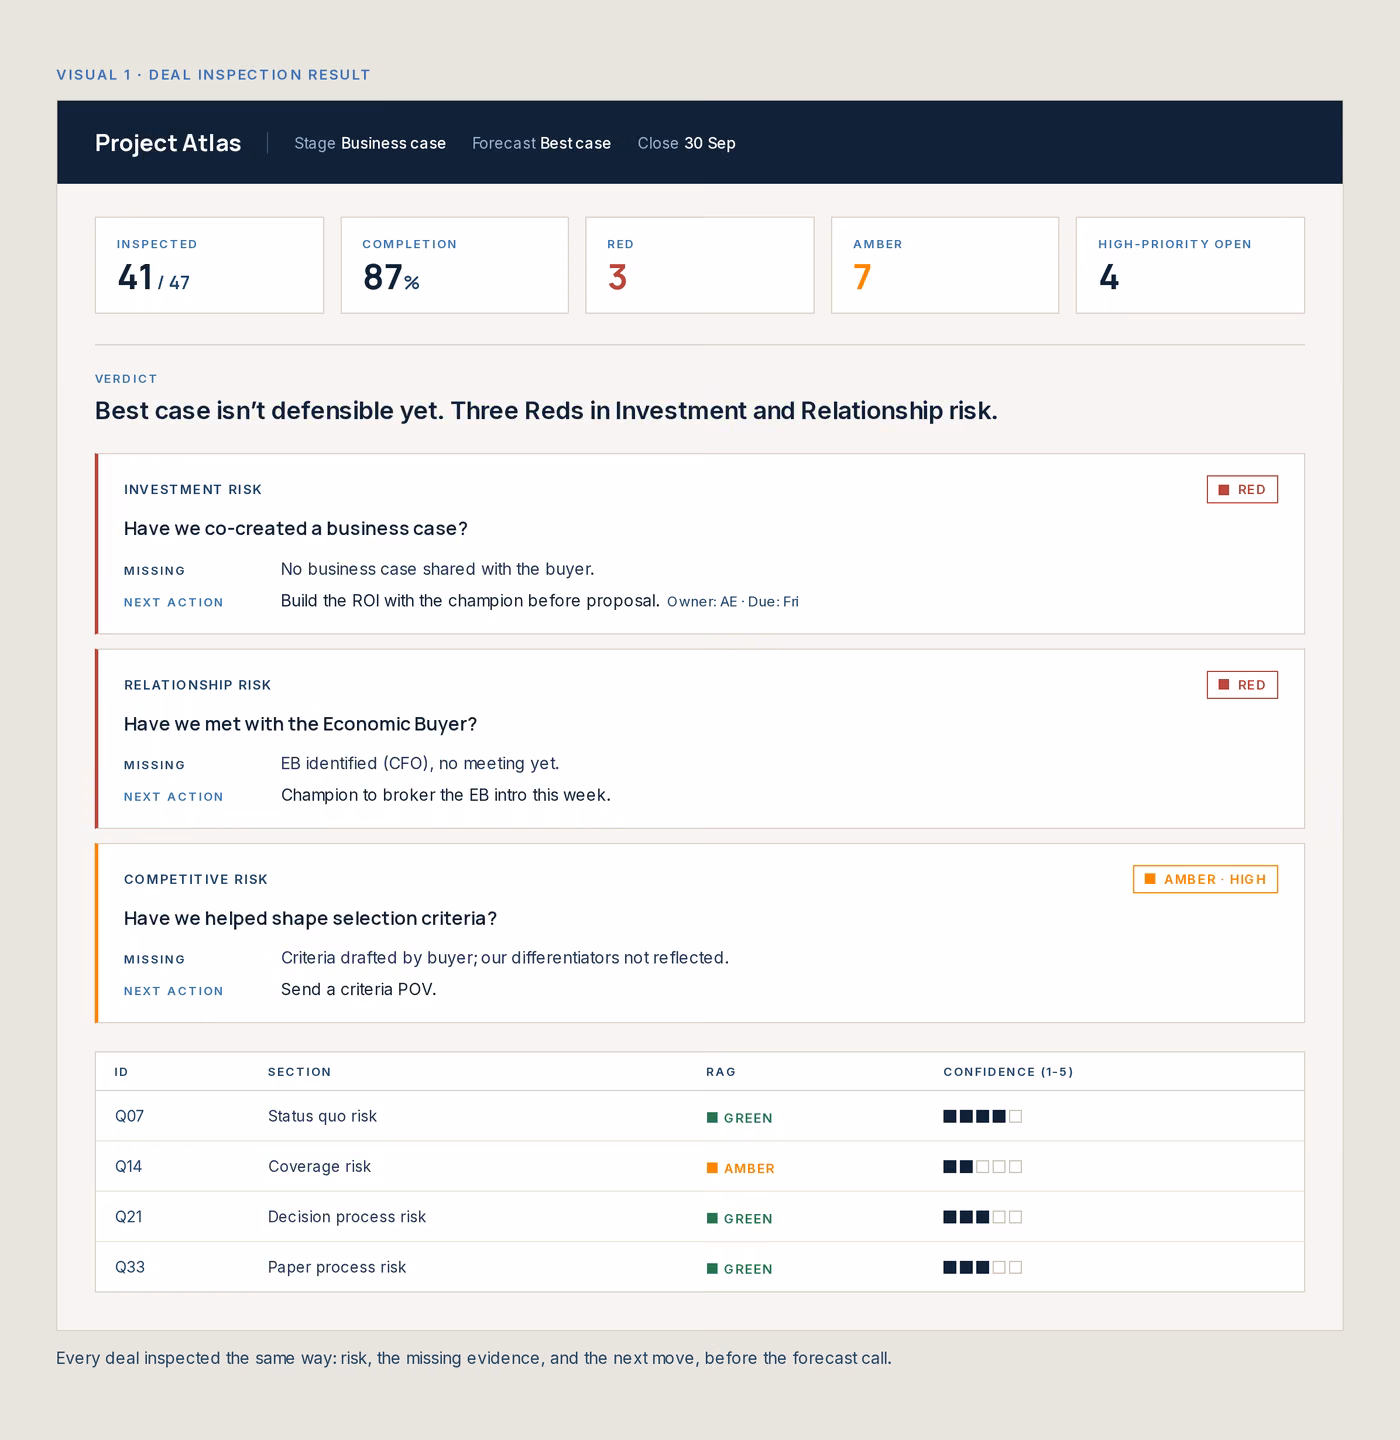Click 'Build the ROI with the champion' action
Viewport: 1400px width, 1440px height.
point(470,601)
